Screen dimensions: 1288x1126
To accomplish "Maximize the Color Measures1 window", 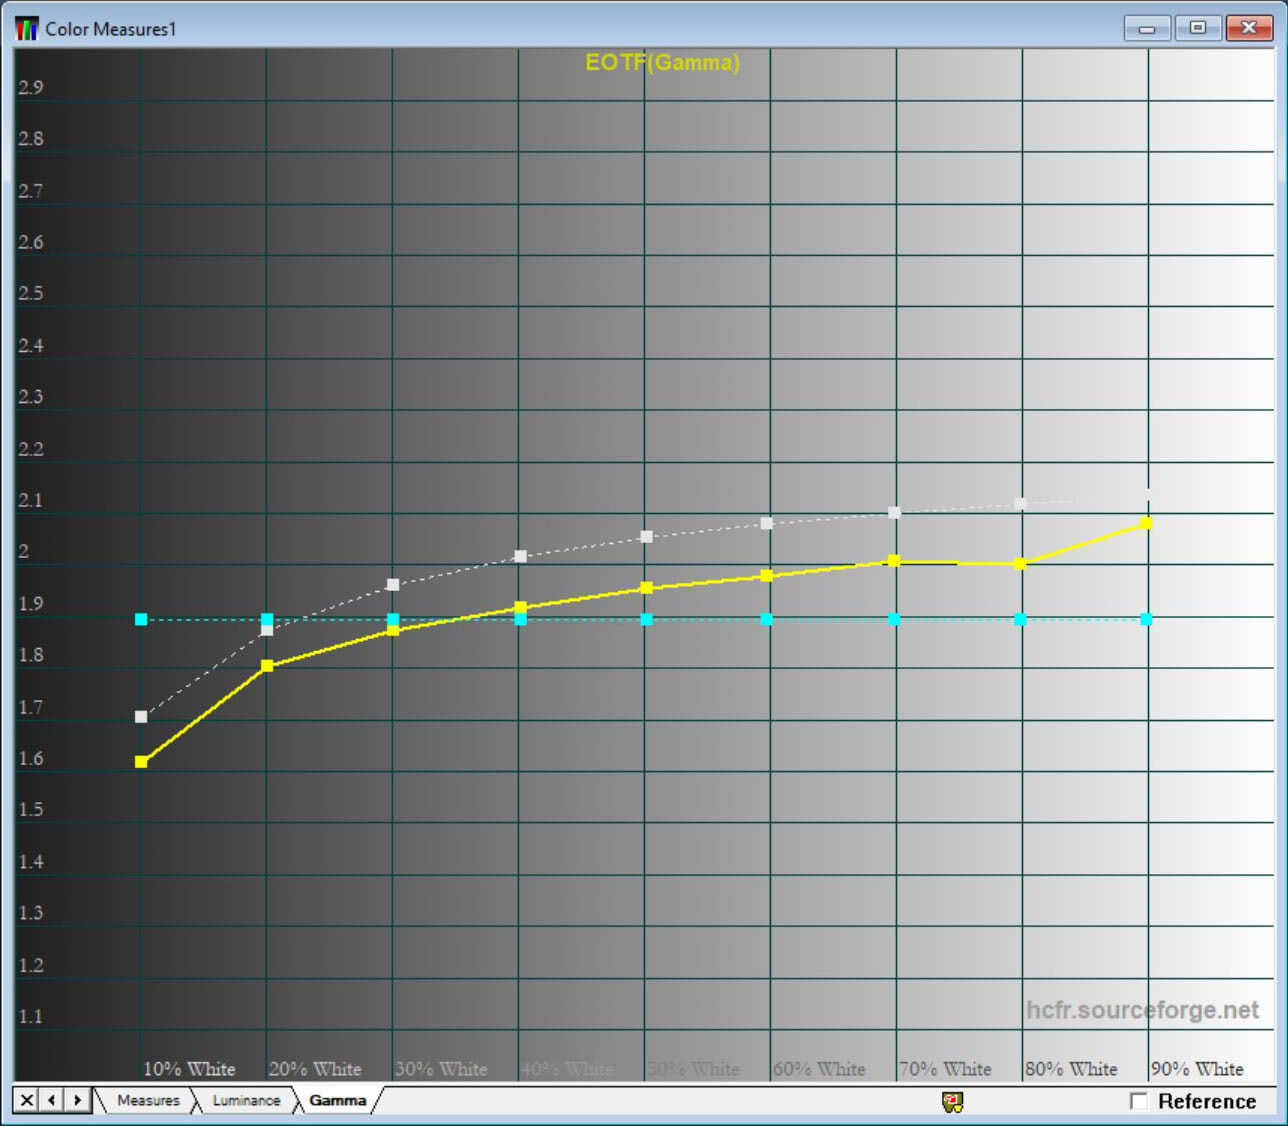I will click(1197, 28).
